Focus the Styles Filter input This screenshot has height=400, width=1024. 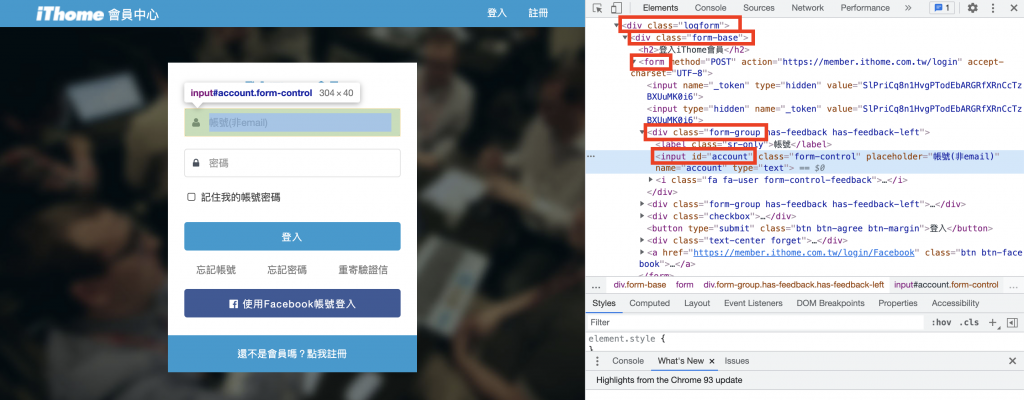pos(754,322)
